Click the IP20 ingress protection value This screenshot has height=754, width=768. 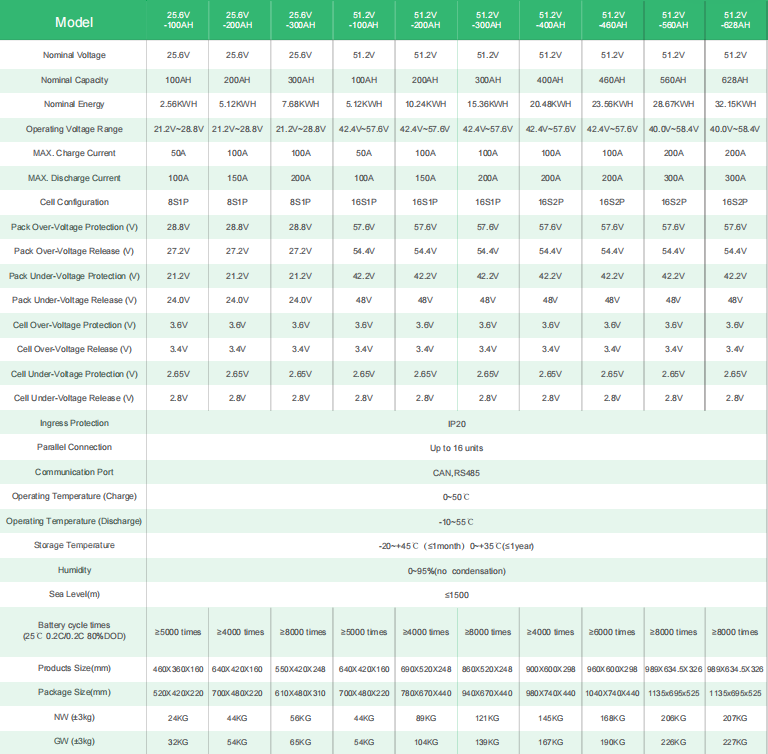tap(456, 424)
